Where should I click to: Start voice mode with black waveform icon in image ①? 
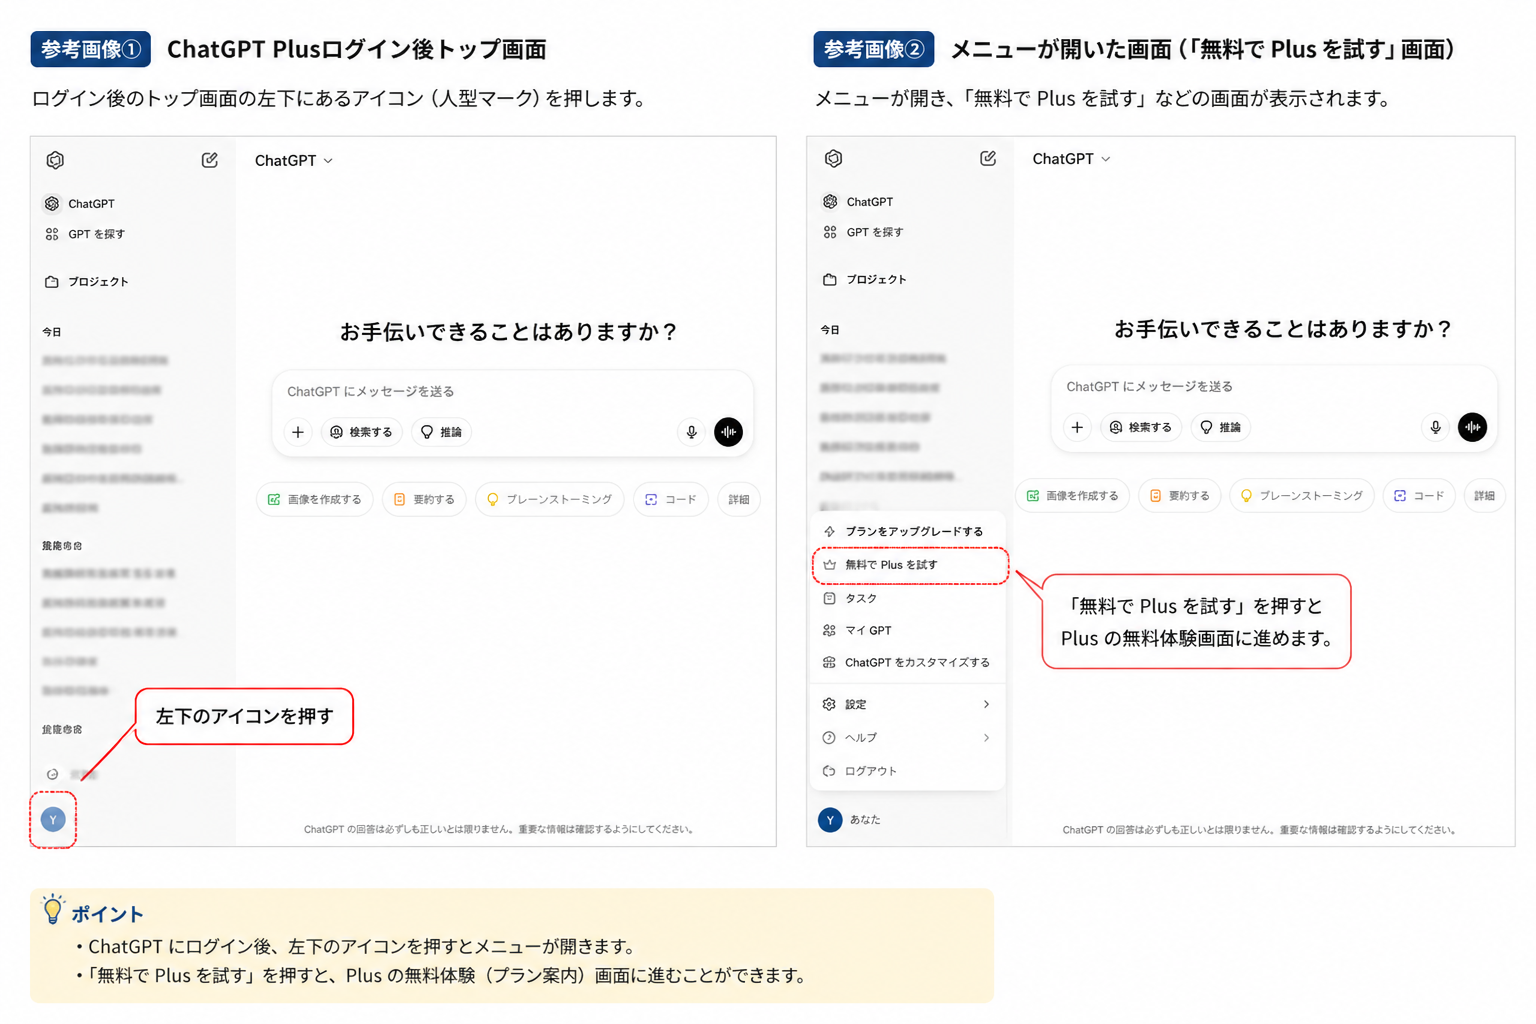tap(728, 432)
